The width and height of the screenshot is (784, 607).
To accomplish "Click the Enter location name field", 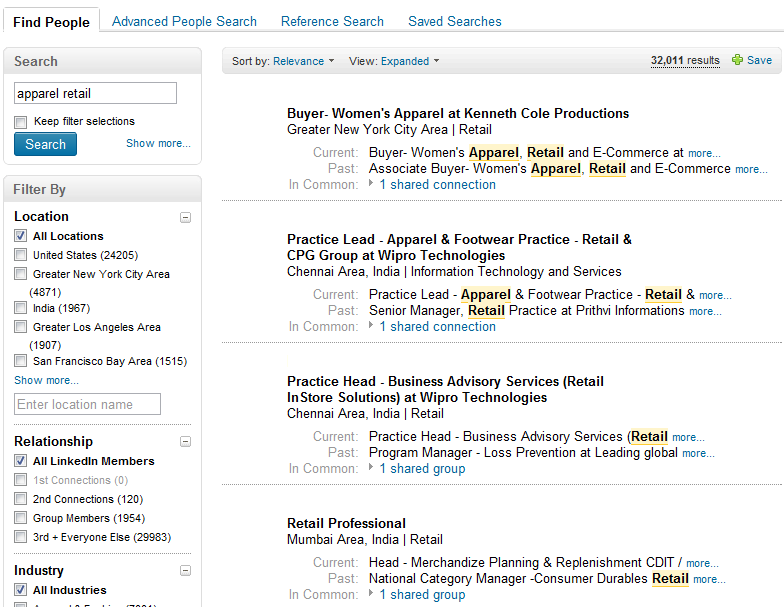I will 88,404.
